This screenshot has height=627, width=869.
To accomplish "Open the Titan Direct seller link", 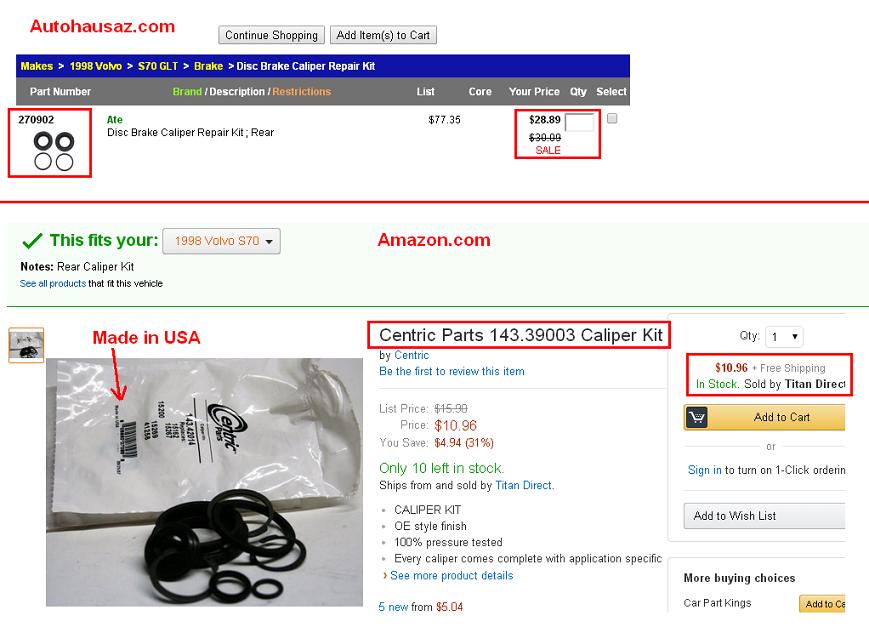I will point(524,485).
